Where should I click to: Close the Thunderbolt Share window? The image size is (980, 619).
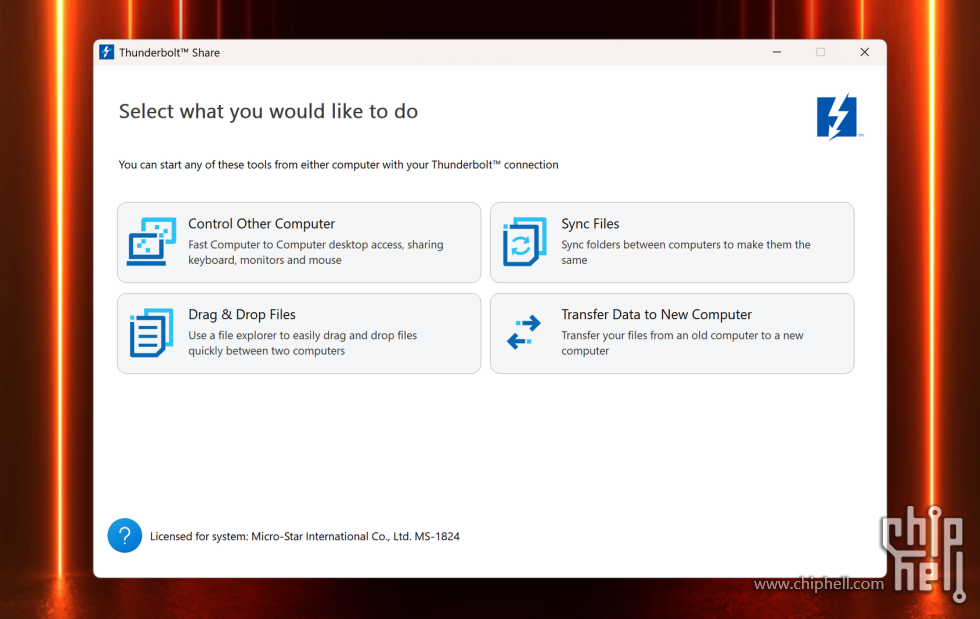[864, 52]
